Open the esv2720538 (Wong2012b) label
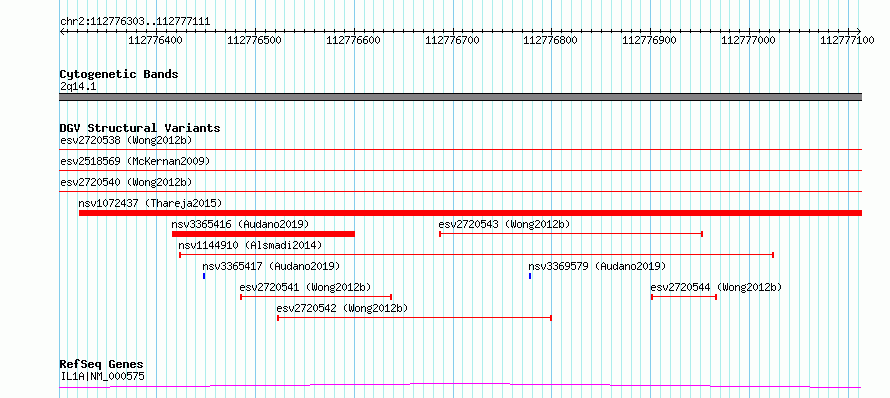Viewport: 890px width, 398px height. coord(126,140)
